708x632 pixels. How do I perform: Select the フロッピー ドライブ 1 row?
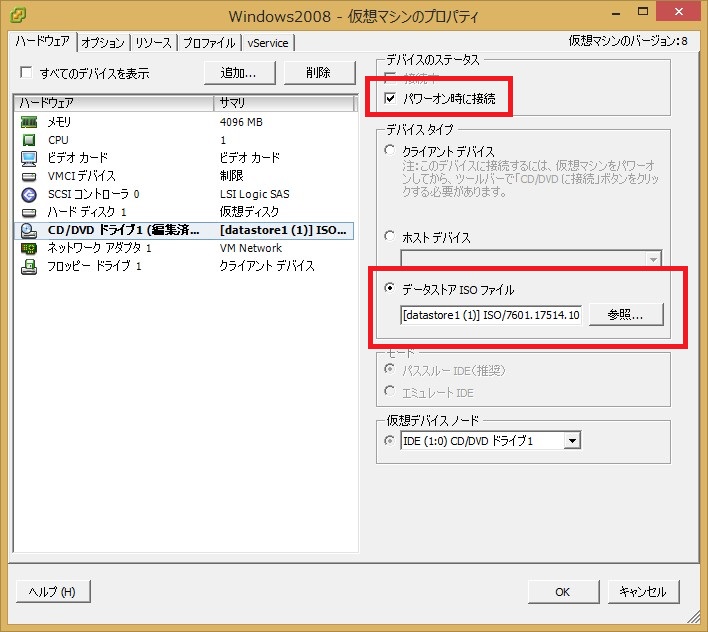pos(184,266)
